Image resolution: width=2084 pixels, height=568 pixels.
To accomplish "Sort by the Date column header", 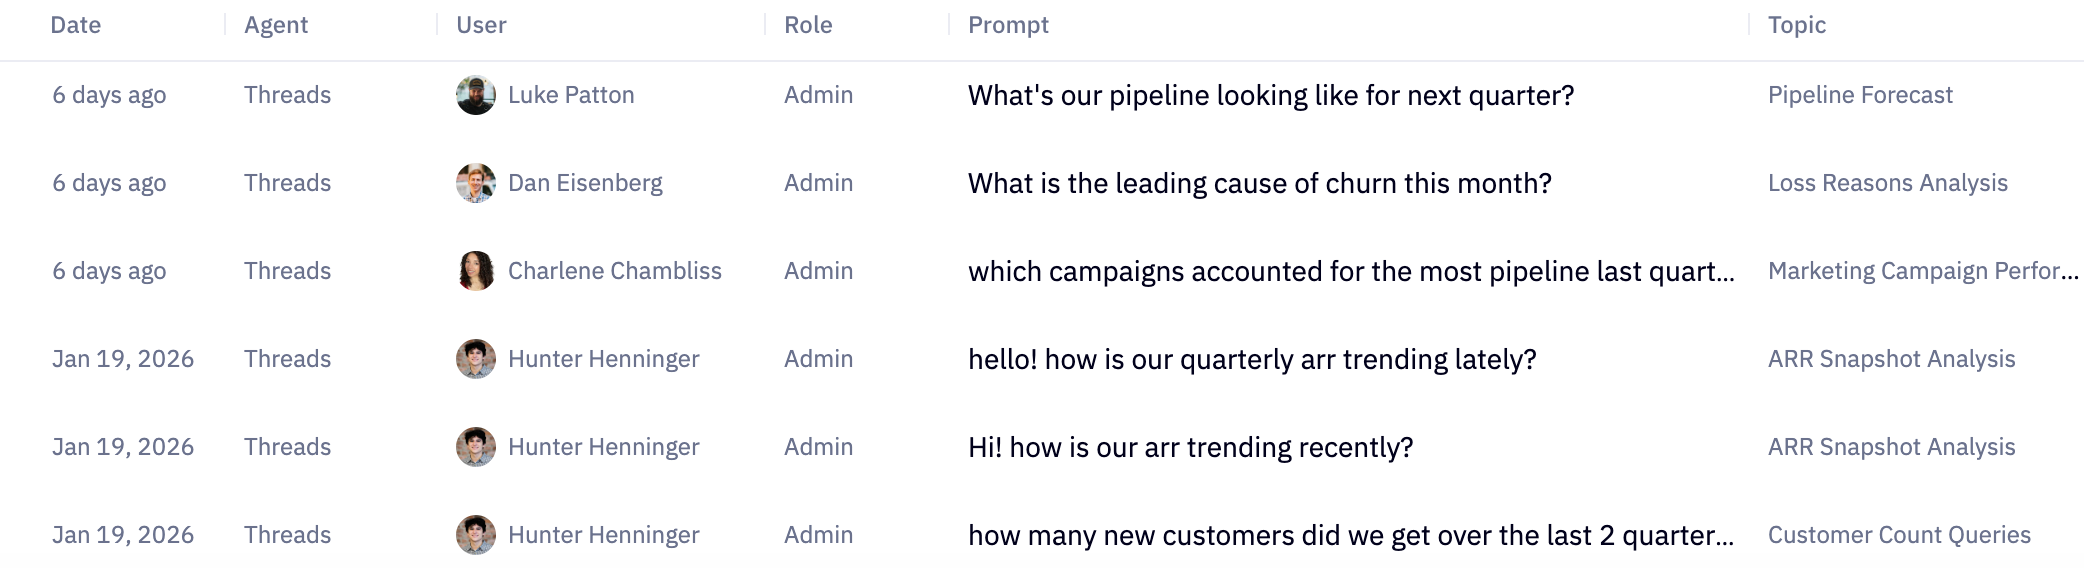I will point(76,25).
